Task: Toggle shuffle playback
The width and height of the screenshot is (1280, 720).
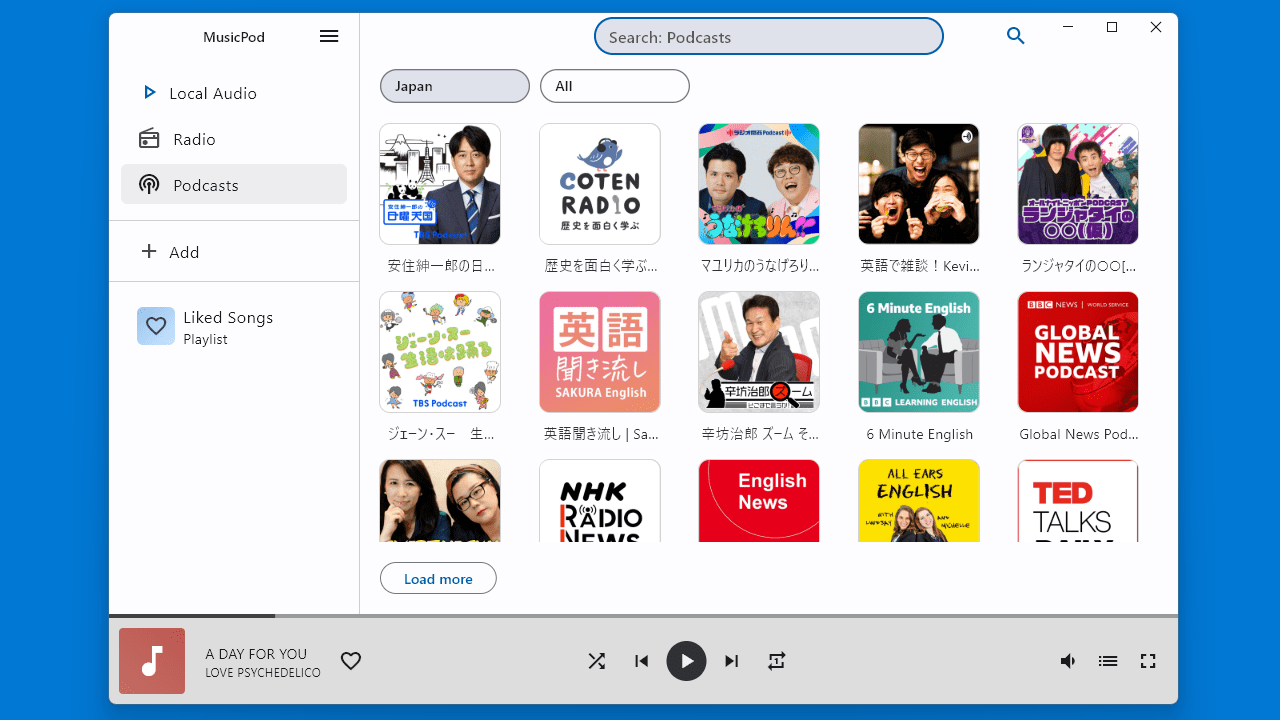Action: pyautogui.click(x=597, y=661)
